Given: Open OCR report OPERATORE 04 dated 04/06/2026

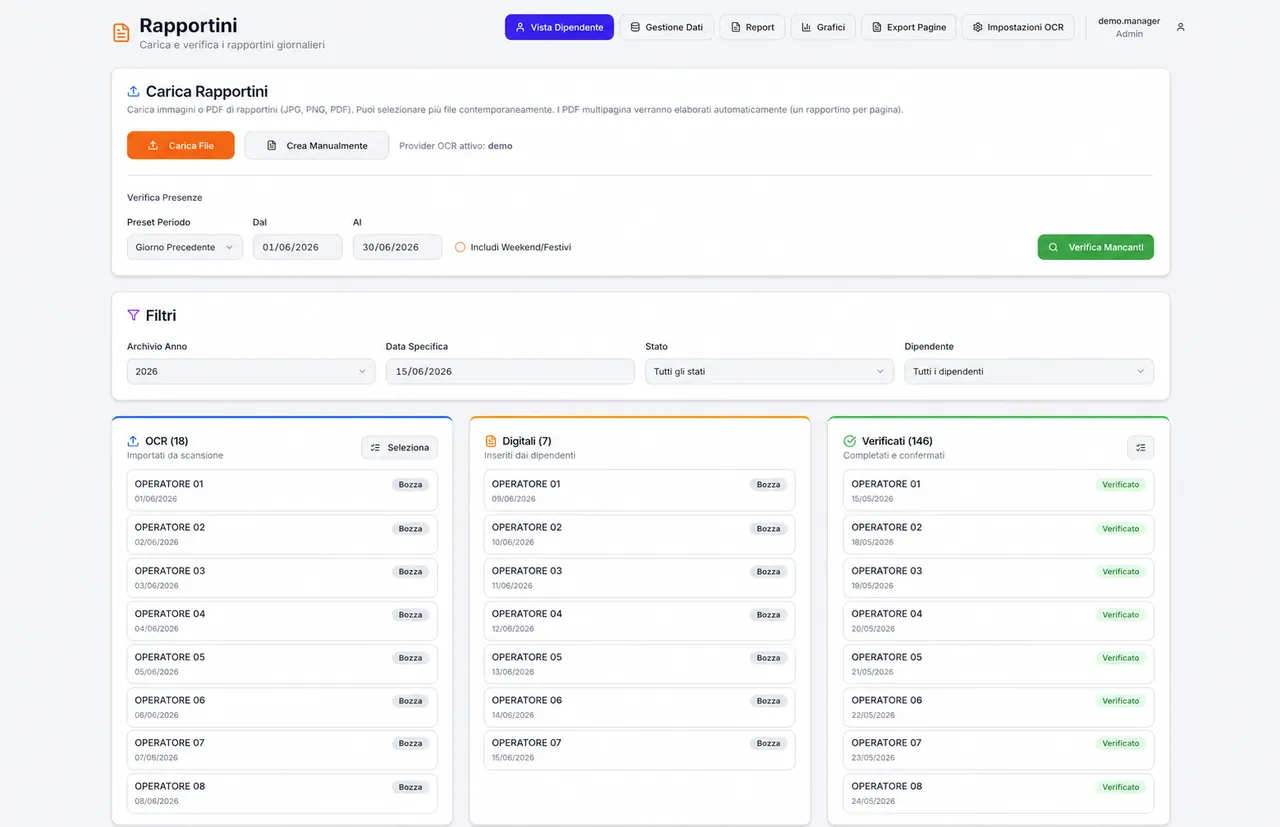Looking at the screenshot, I should click(282, 620).
